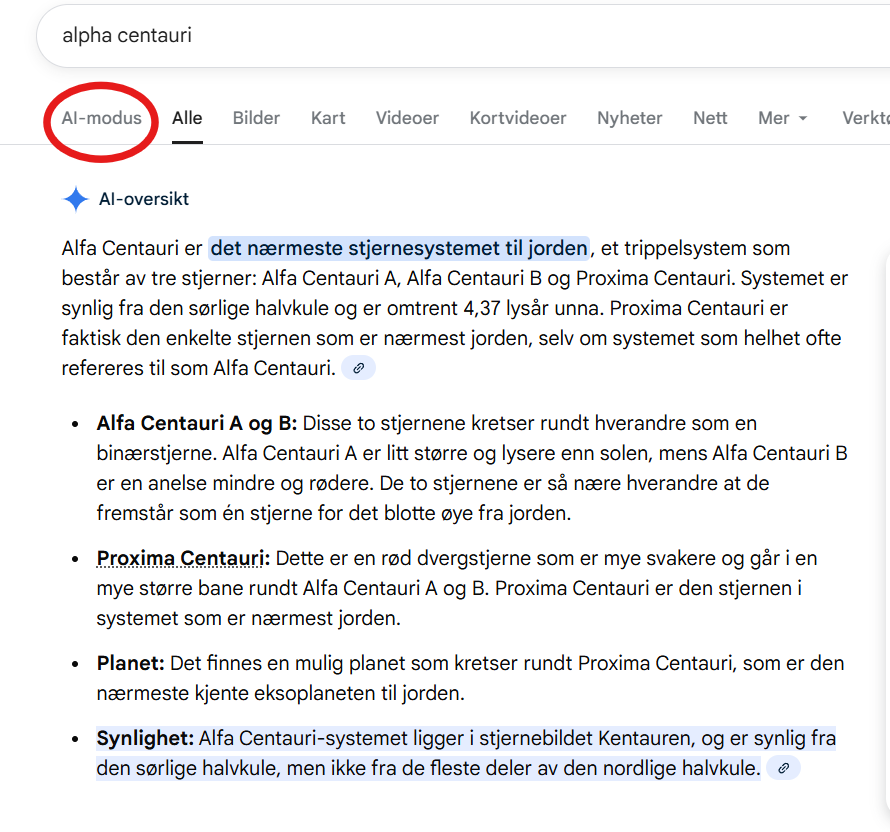The height and width of the screenshot is (832, 890).
Task: Show the Nyheter results tab
Action: click(x=629, y=118)
